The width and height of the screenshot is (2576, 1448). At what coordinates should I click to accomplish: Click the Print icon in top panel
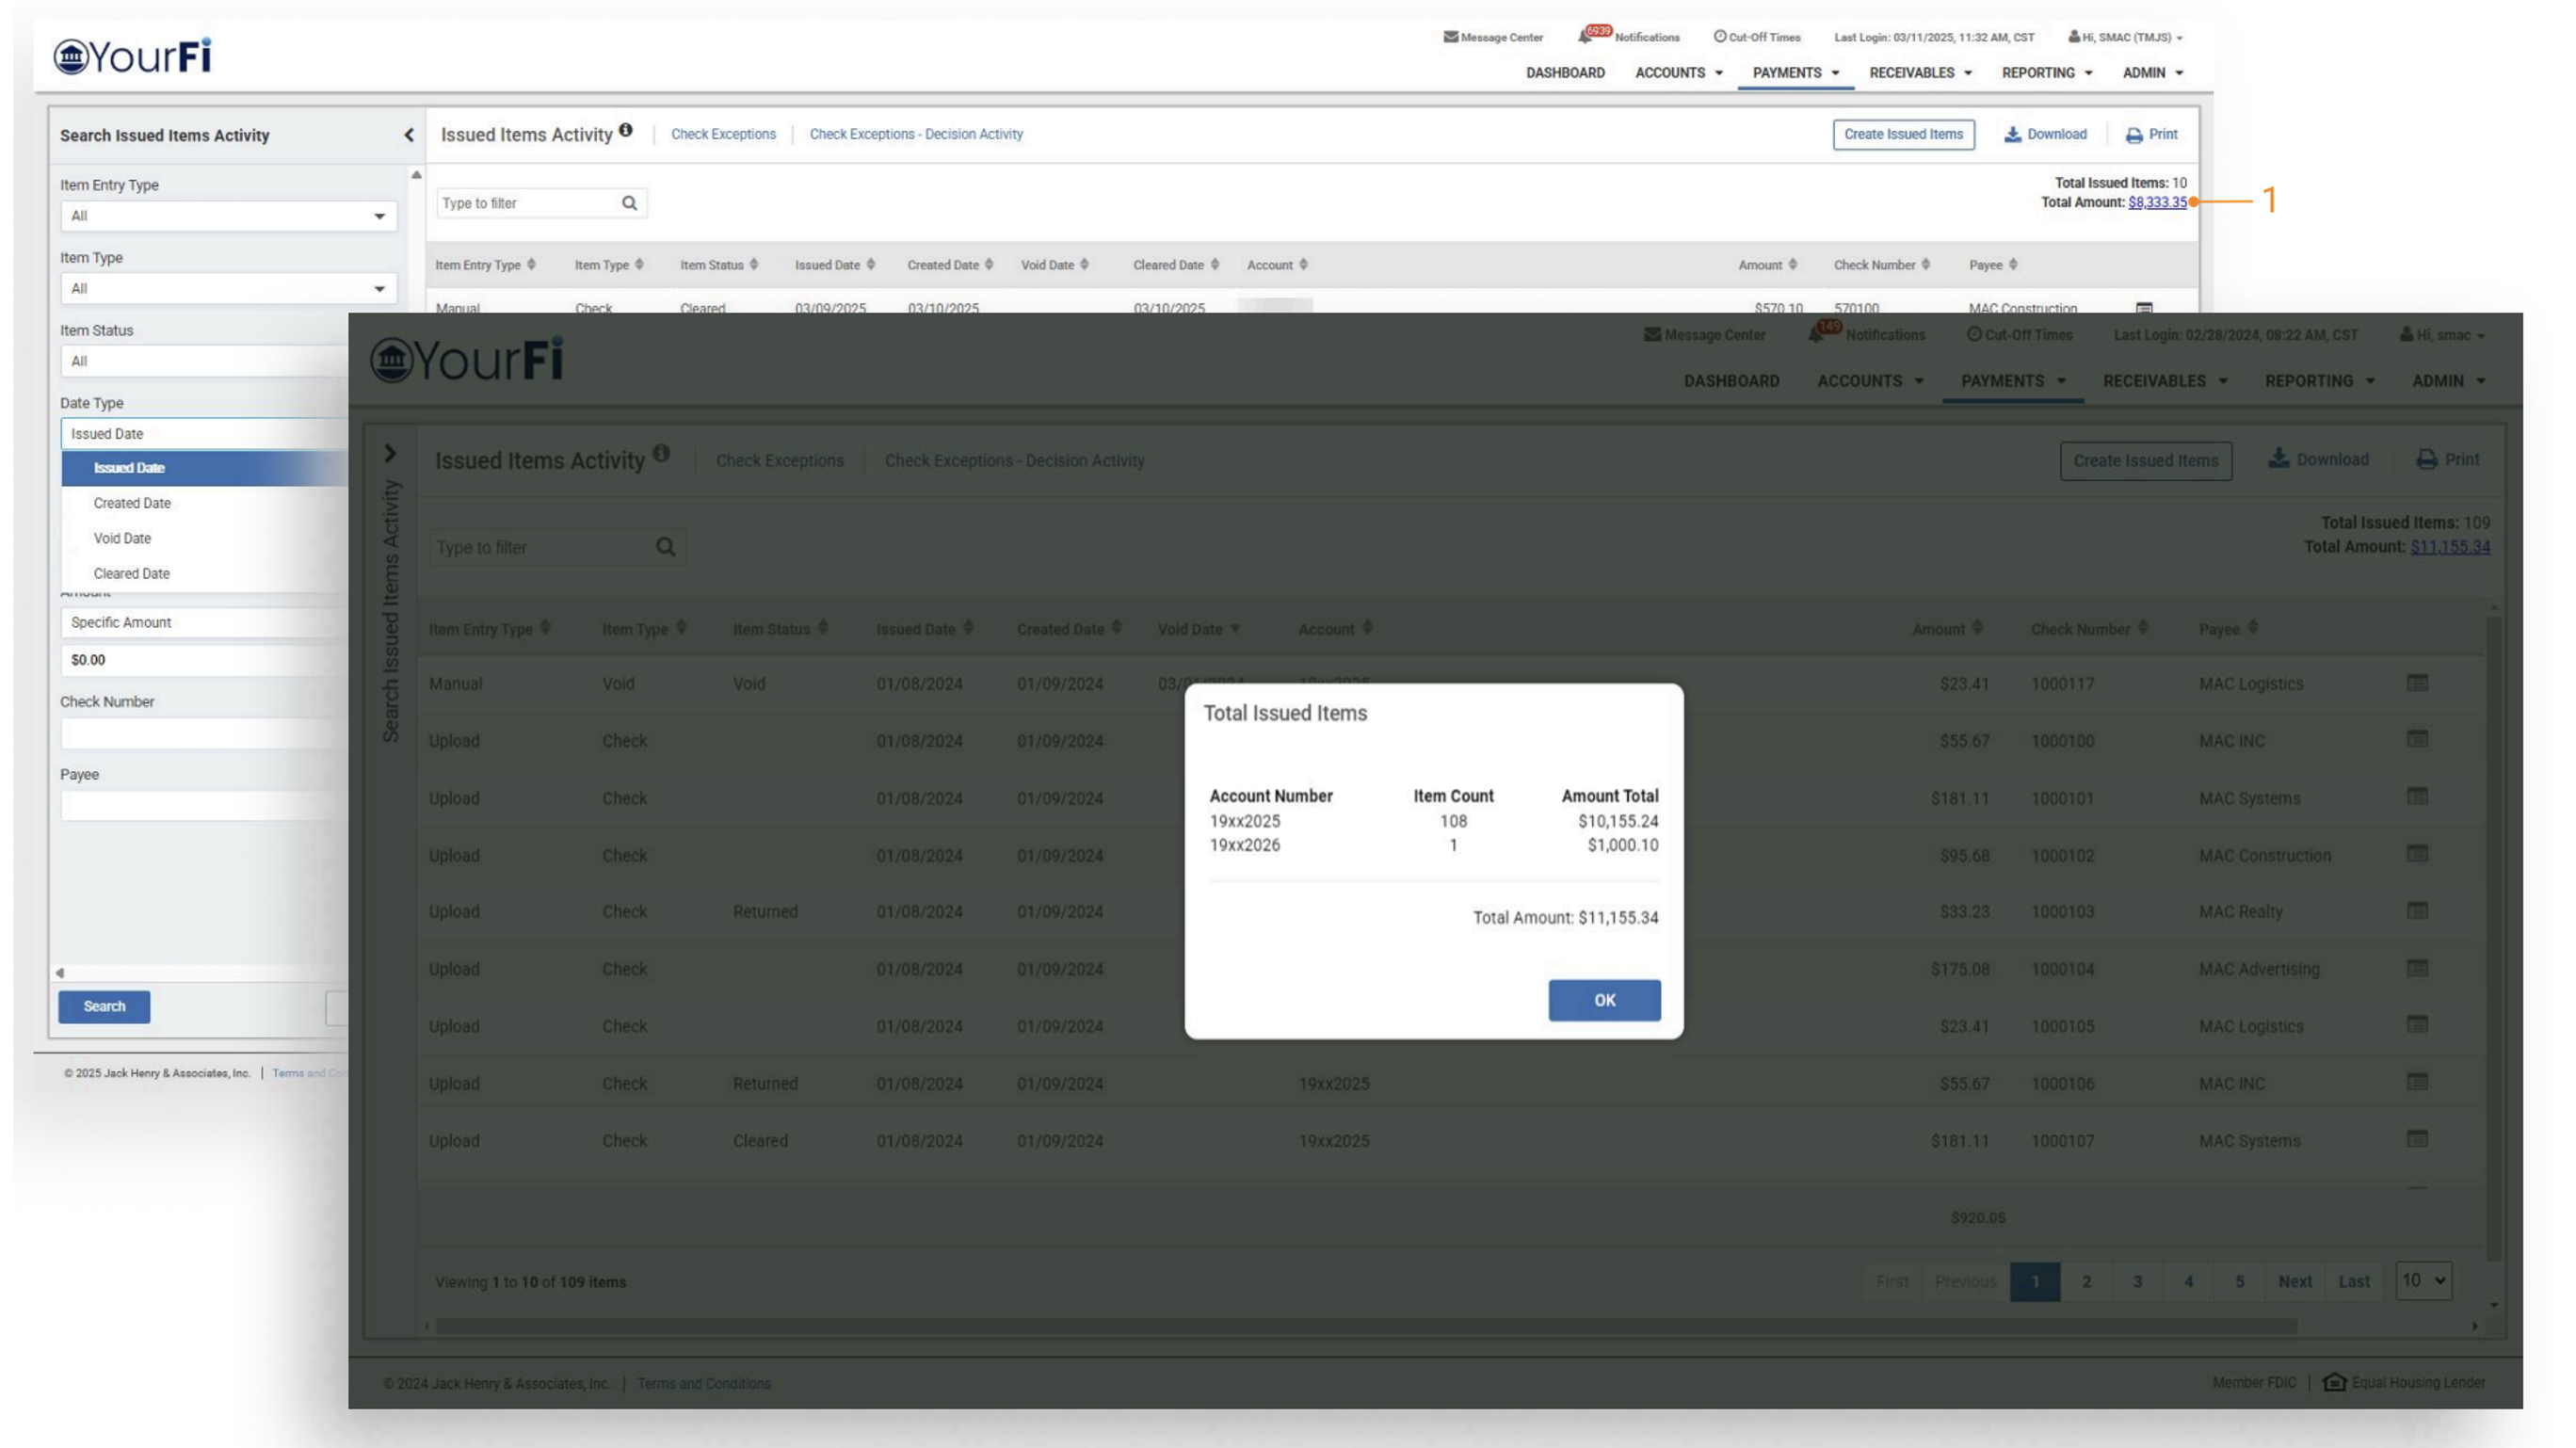tap(2134, 135)
